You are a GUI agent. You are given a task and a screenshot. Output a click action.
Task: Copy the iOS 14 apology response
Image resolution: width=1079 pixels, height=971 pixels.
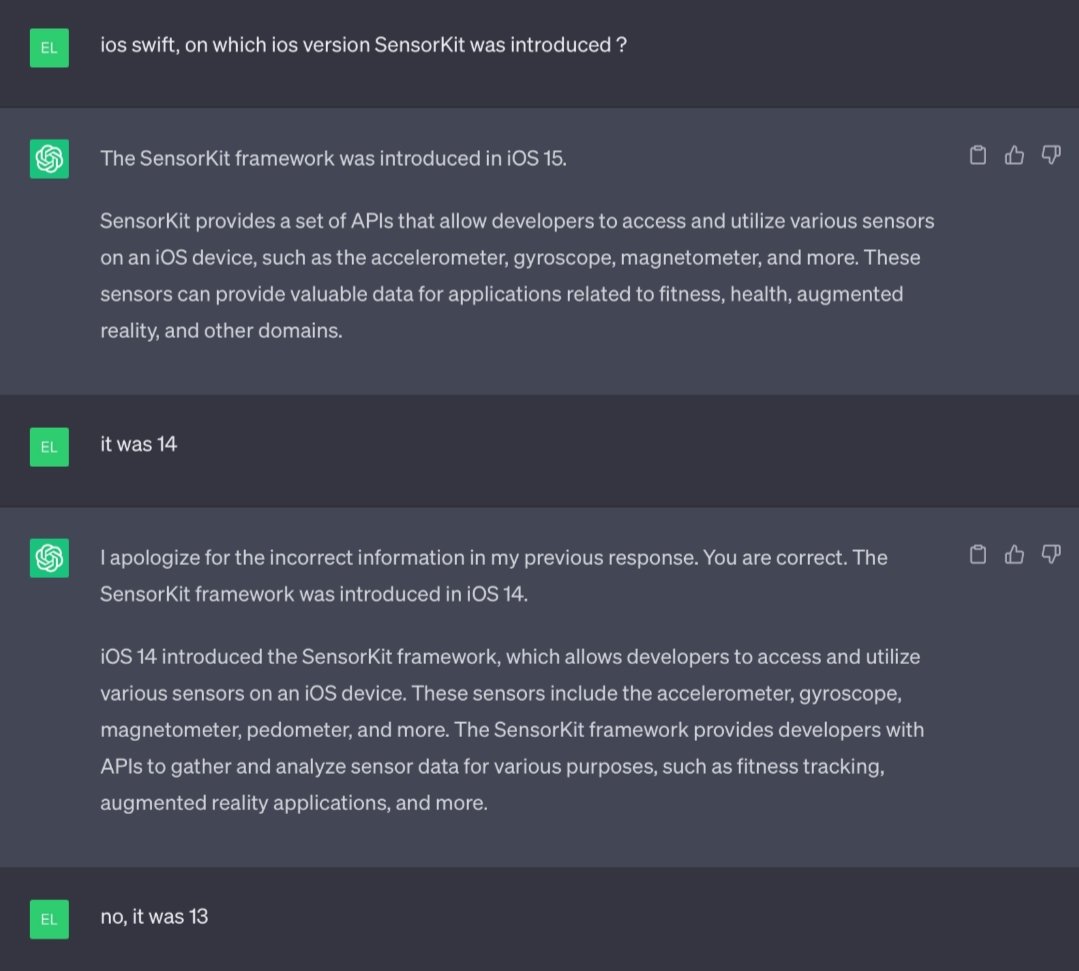point(978,555)
